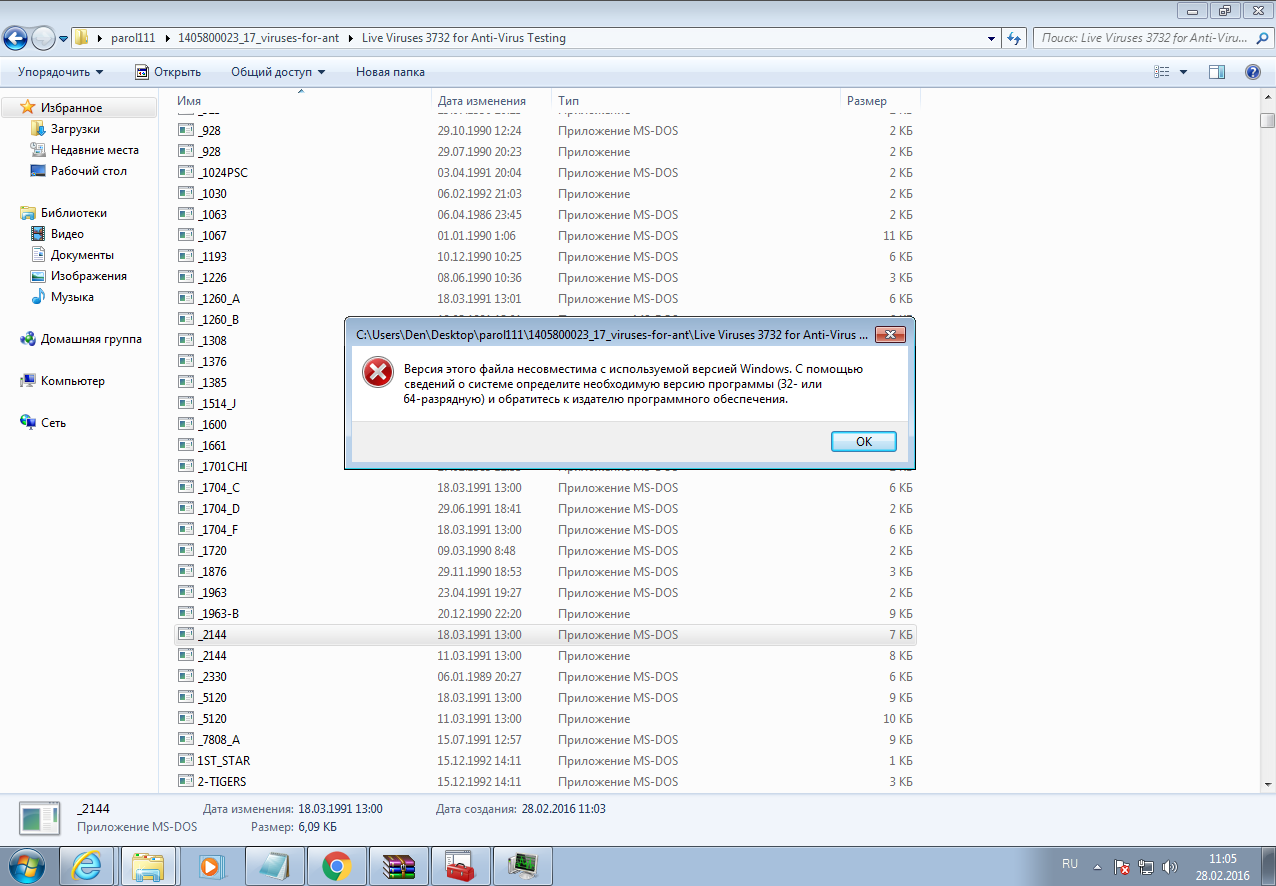The image size is (1276, 886).
Task: Select file _1063 icon
Action: point(186,215)
